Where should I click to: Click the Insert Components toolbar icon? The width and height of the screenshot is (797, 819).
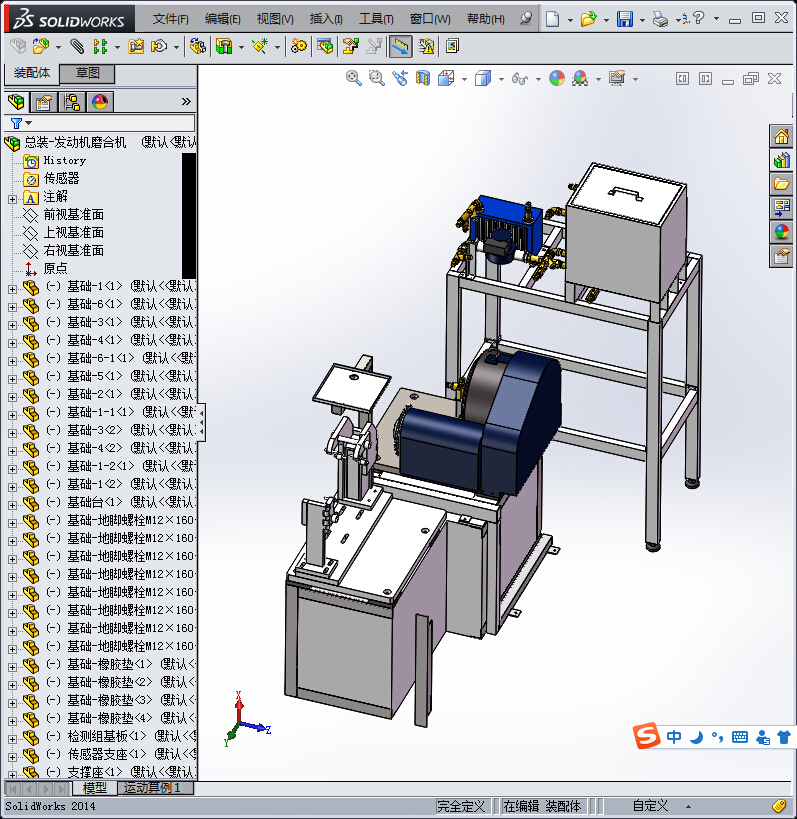(x=41, y=46)
